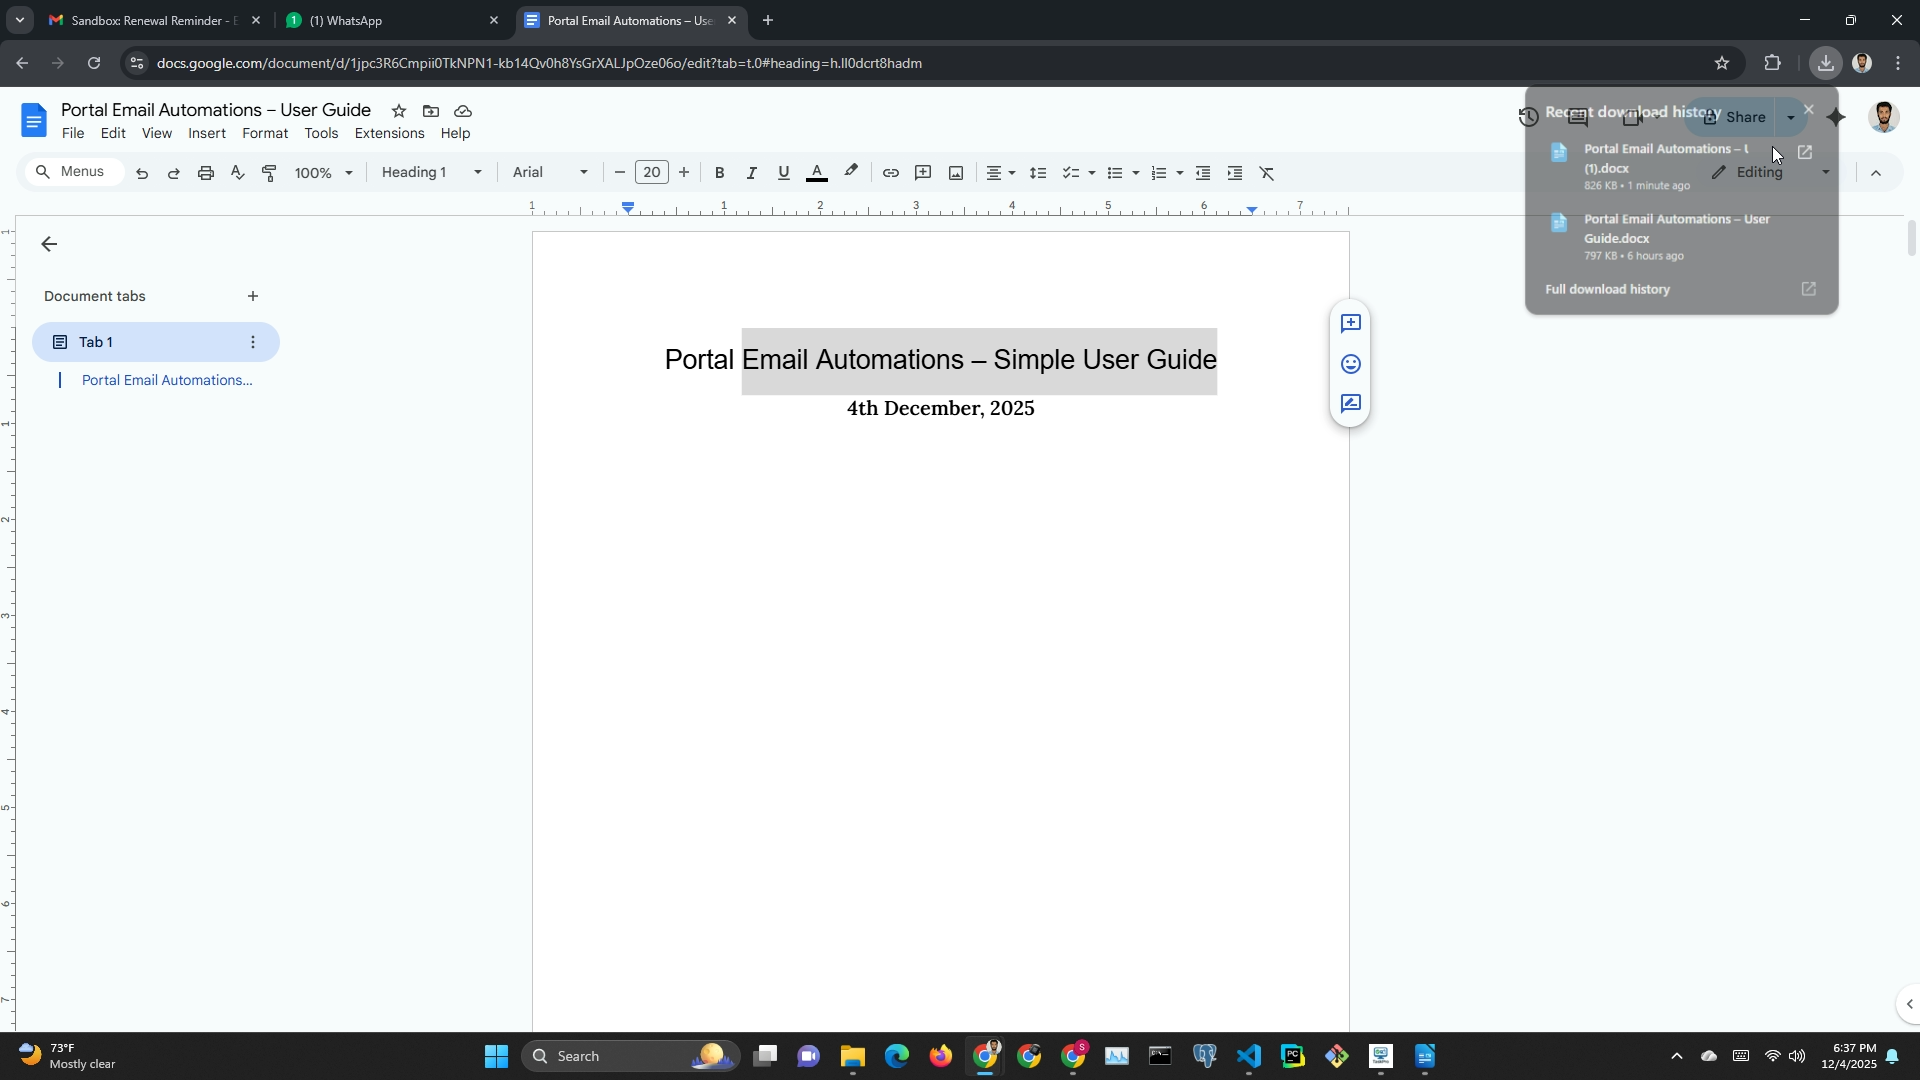Open the Format menu

(265, 133)
